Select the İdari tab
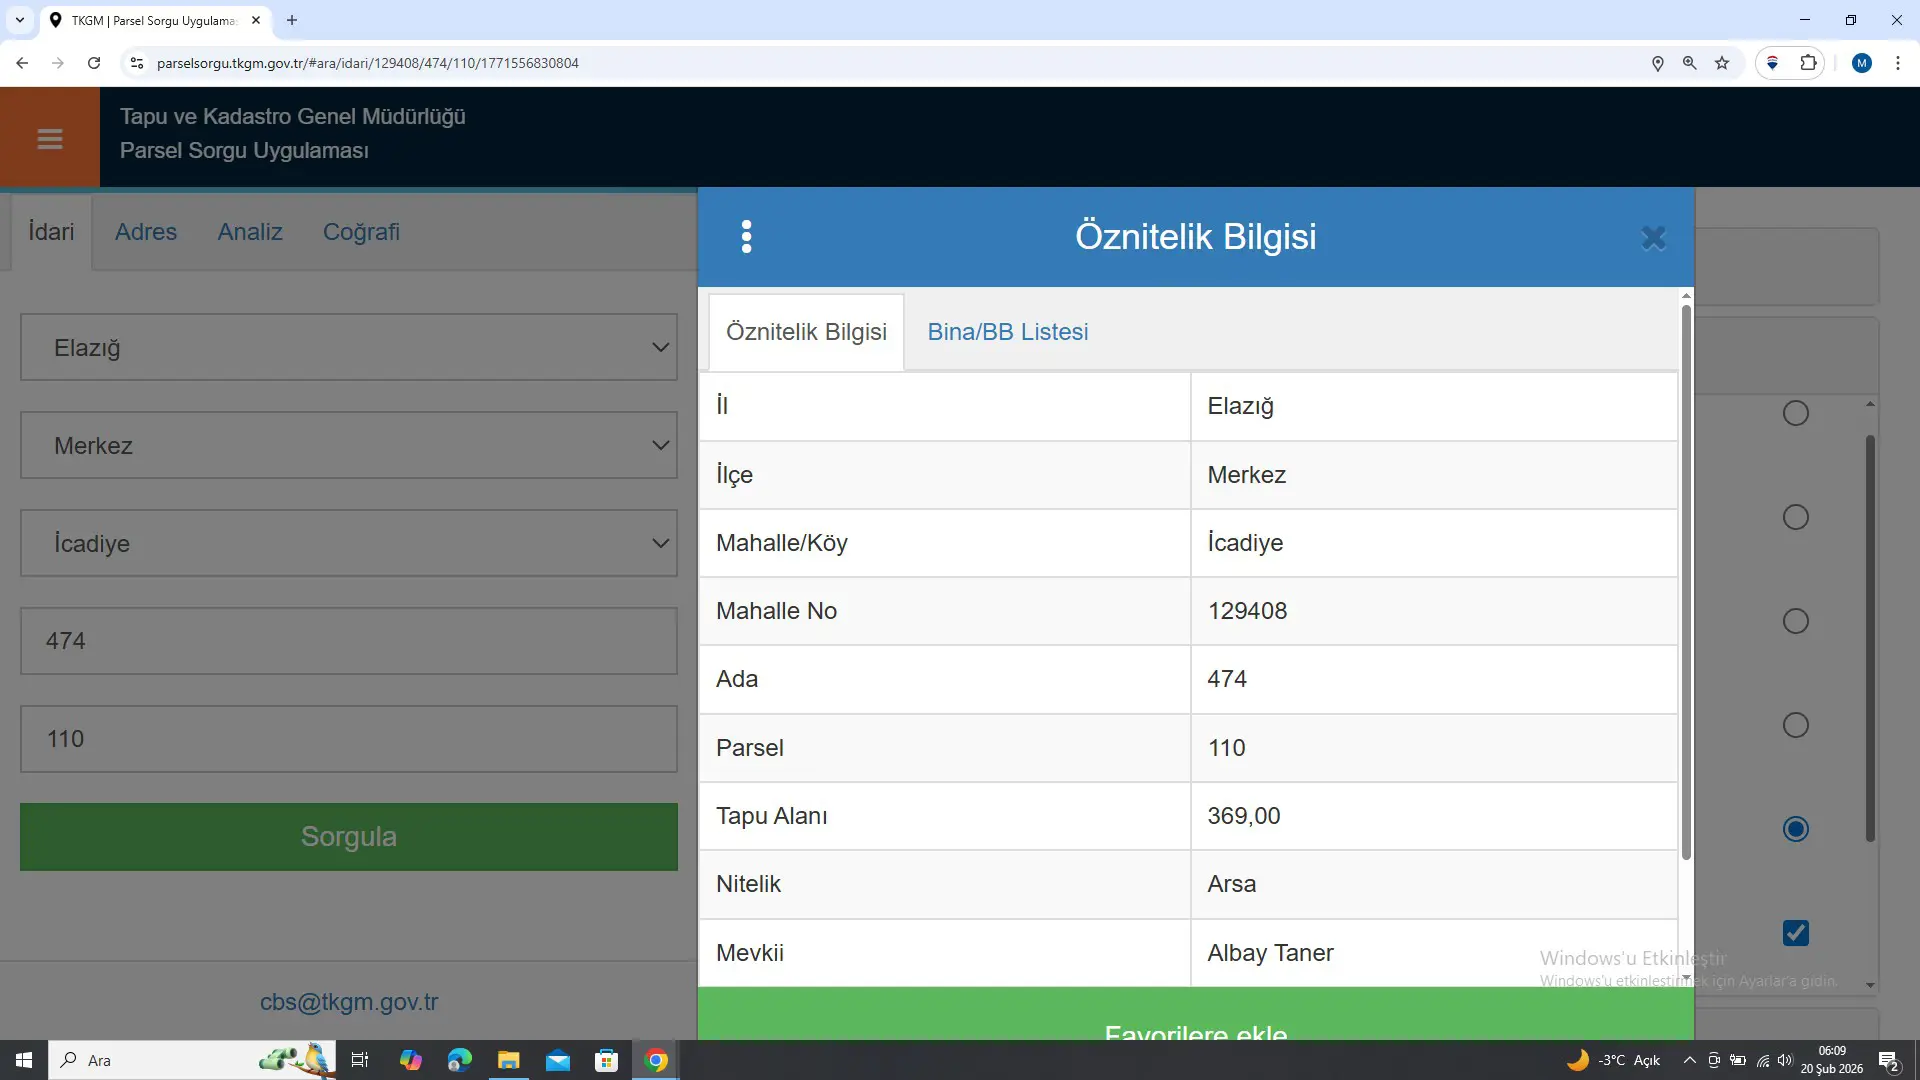This screenshot has height=1080, width=1920. (51, 232)
